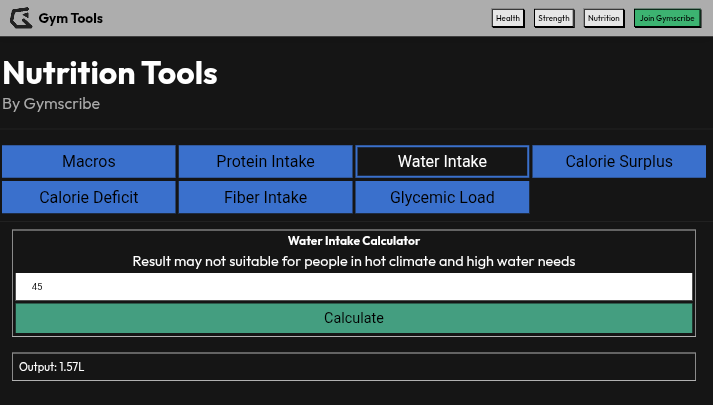713x405 pixels.
Task: Select the Water Intake tab
Action: (x=442, y=161)
